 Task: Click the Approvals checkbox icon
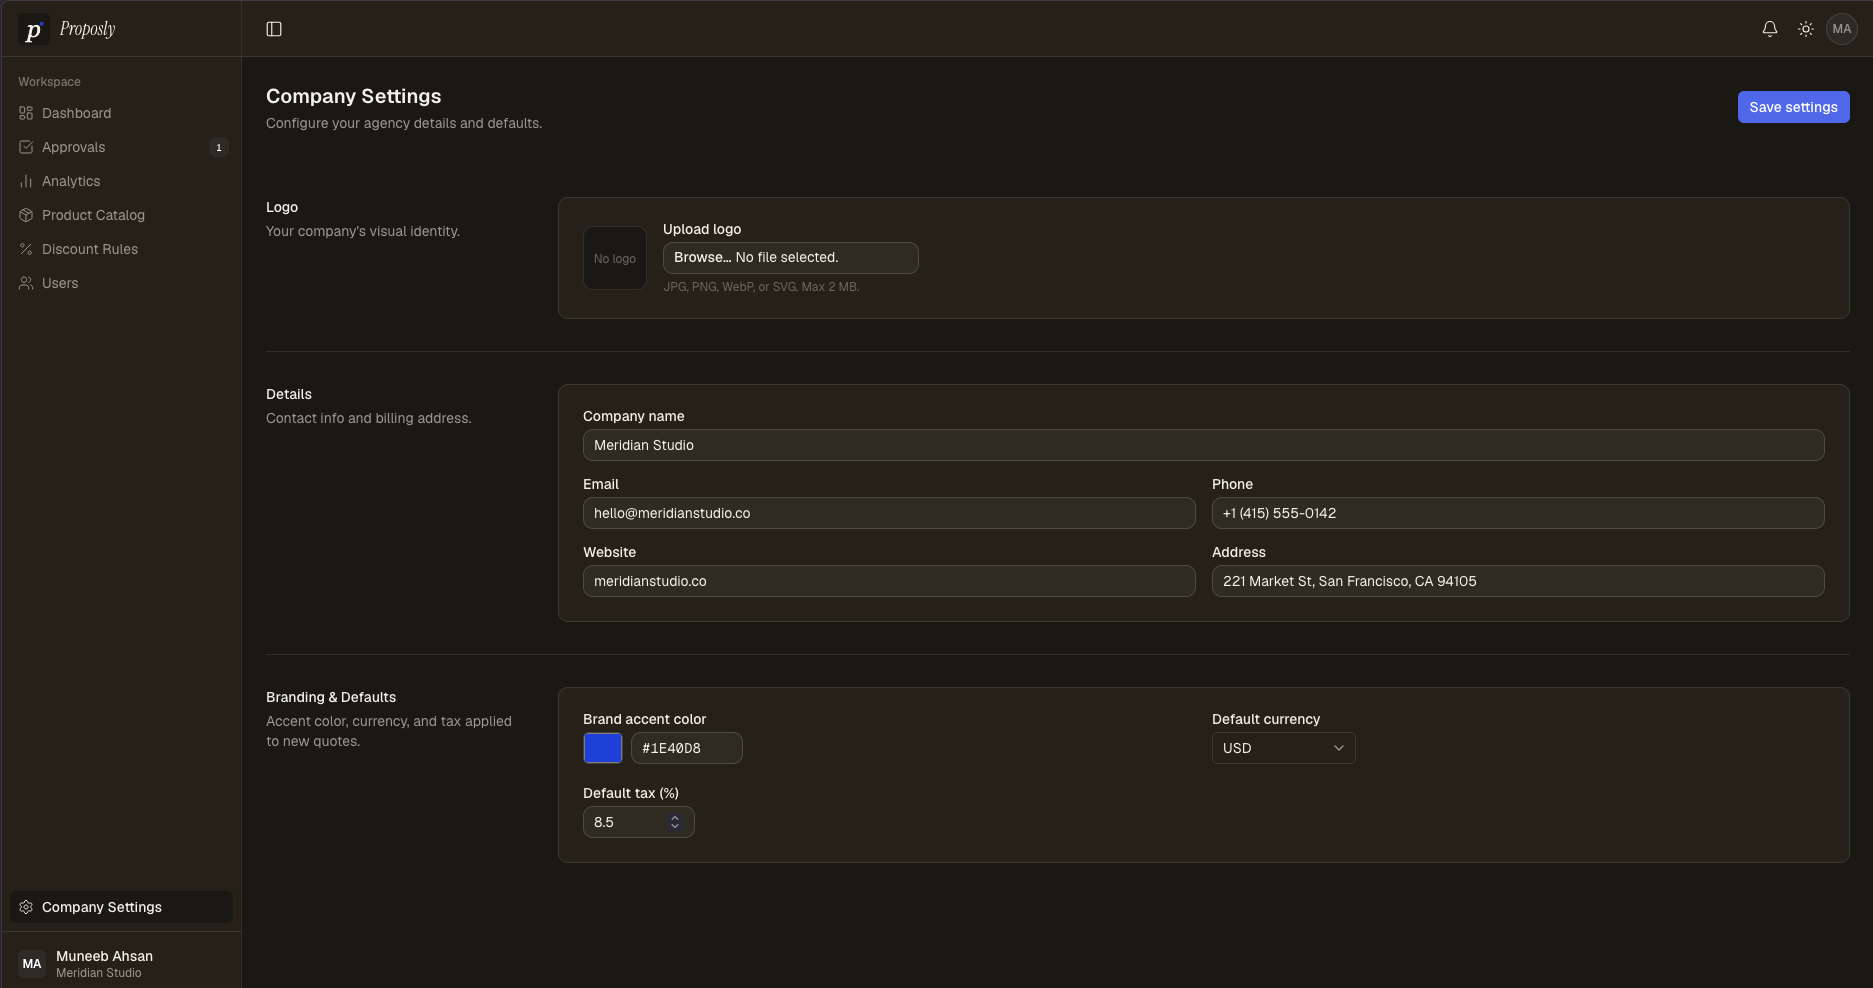coord(26,147)
